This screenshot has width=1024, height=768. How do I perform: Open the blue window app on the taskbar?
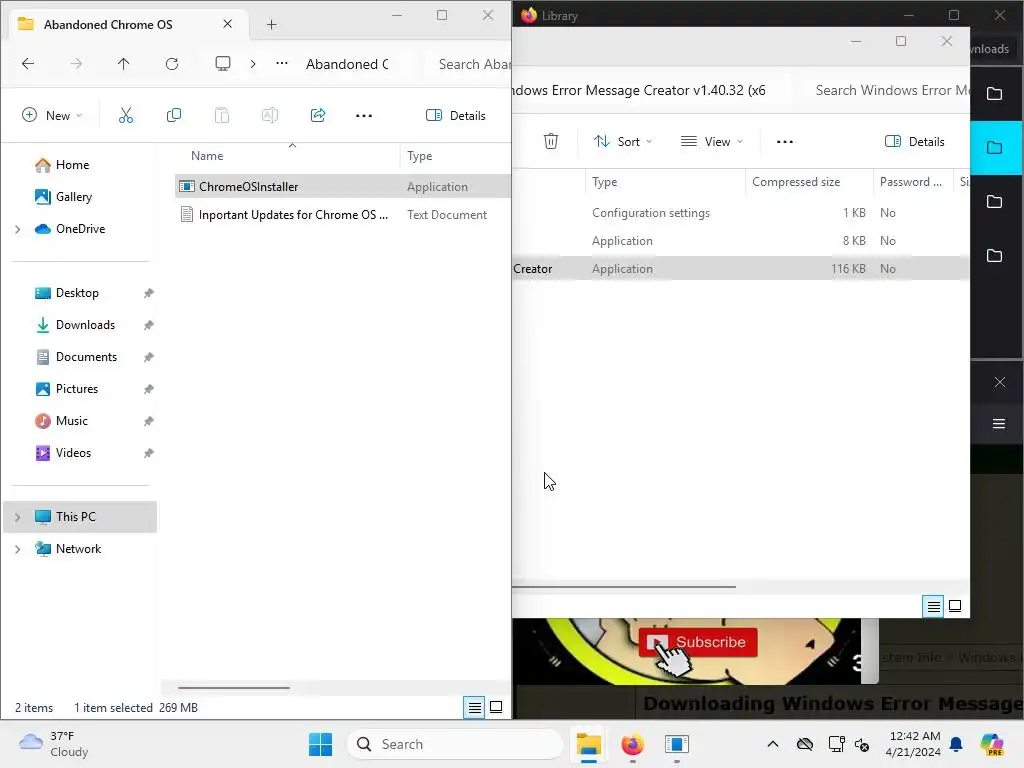pos(677,744)
